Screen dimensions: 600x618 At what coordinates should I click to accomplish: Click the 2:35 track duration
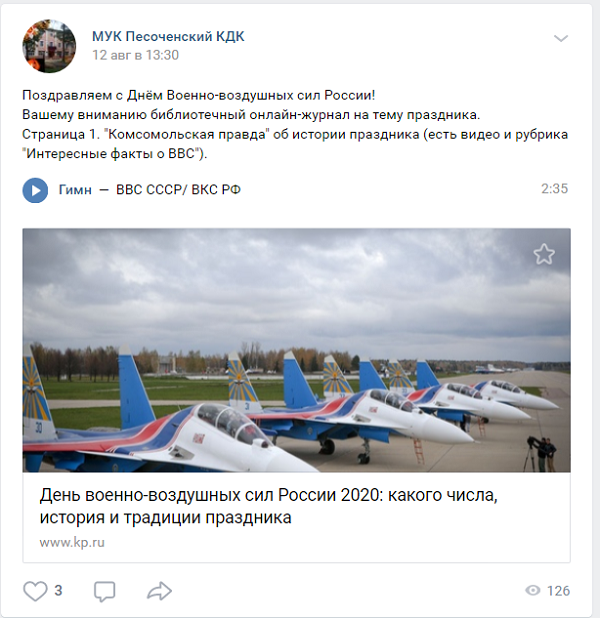[554, 189]
